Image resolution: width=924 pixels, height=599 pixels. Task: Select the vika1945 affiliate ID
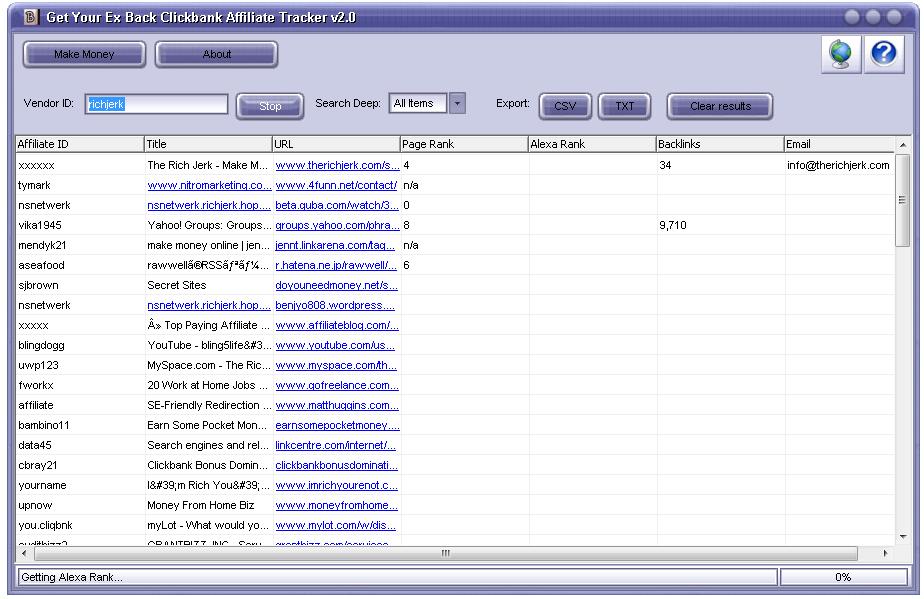tap(39, 226)
